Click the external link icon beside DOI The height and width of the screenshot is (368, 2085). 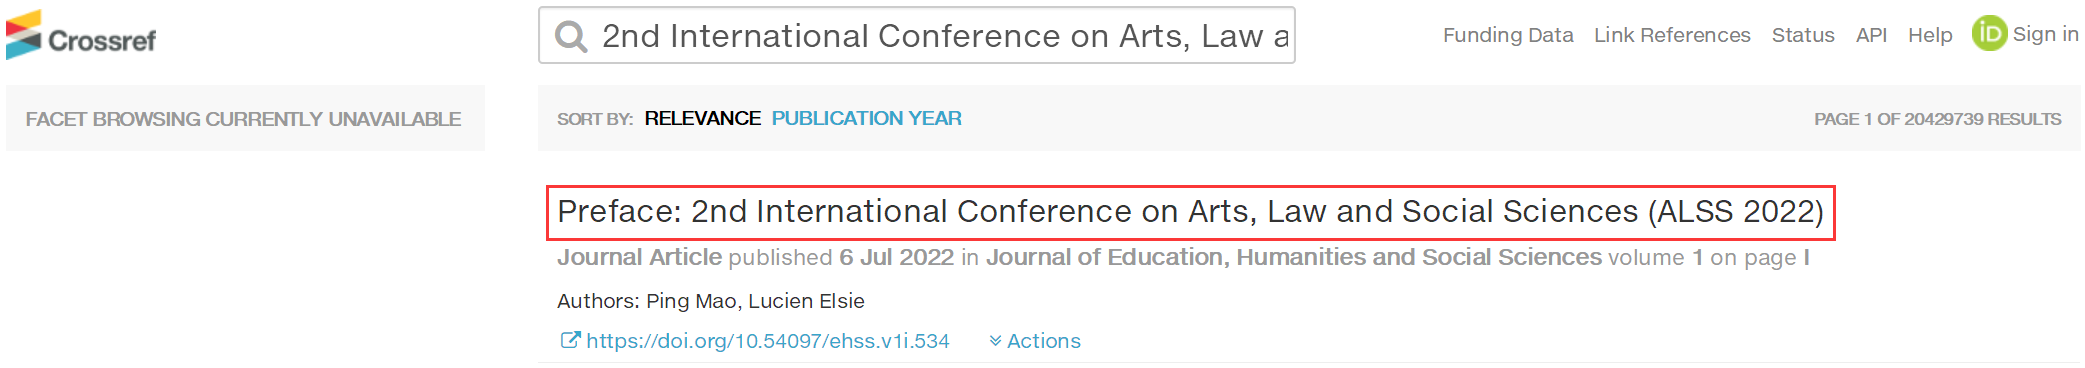(x=569, y=340)
